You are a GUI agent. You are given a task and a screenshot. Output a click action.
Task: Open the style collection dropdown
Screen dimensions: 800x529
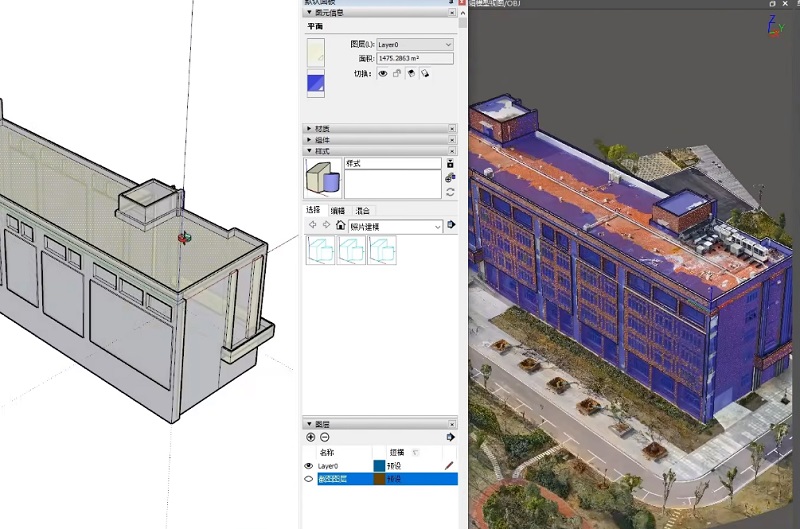point(437,227)
